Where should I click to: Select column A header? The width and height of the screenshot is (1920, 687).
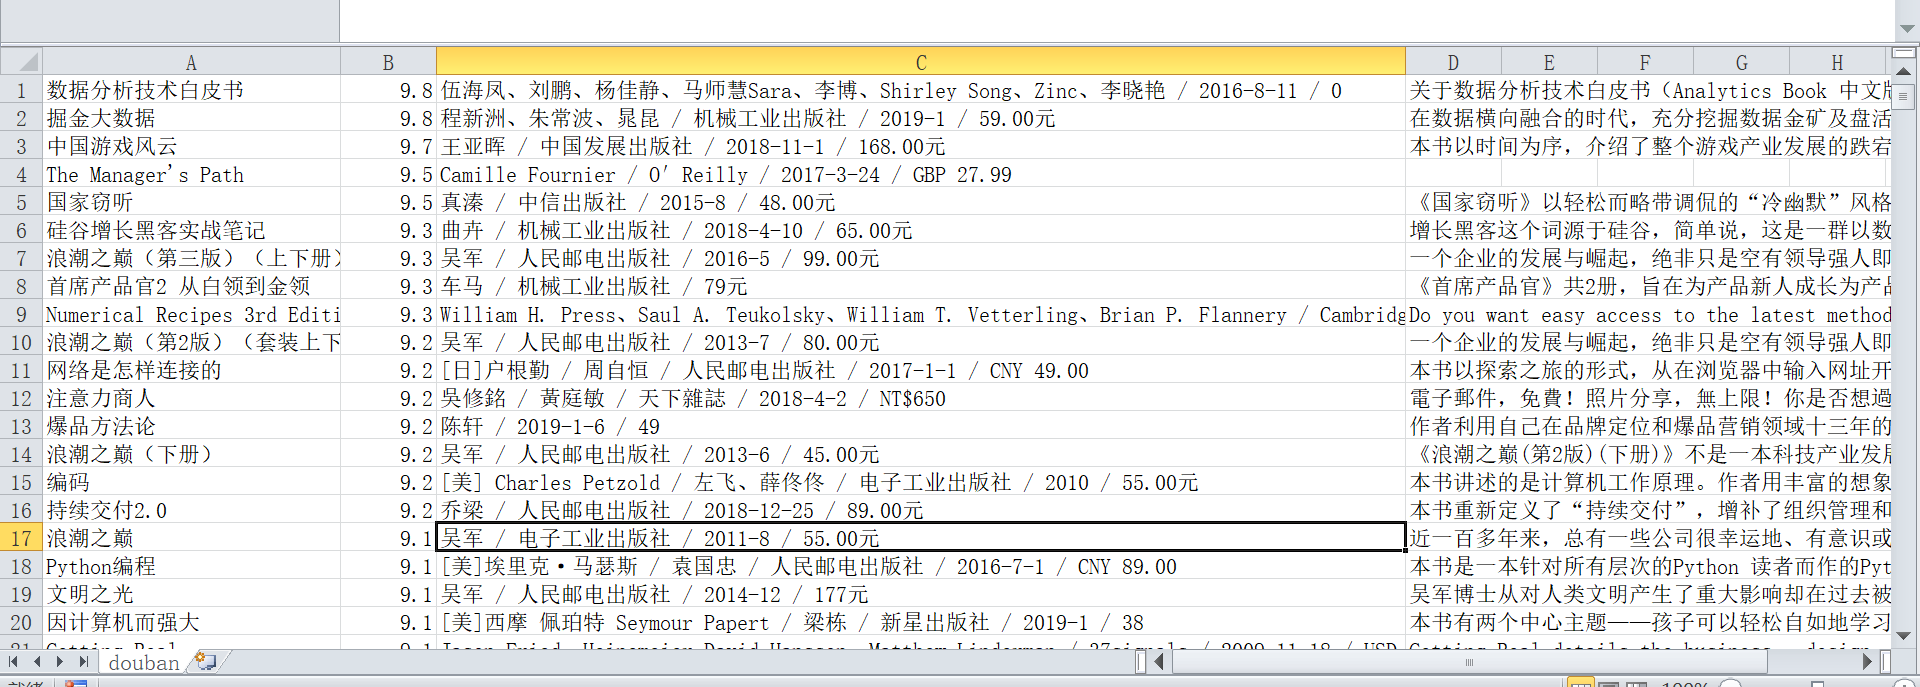click(191, 62)
